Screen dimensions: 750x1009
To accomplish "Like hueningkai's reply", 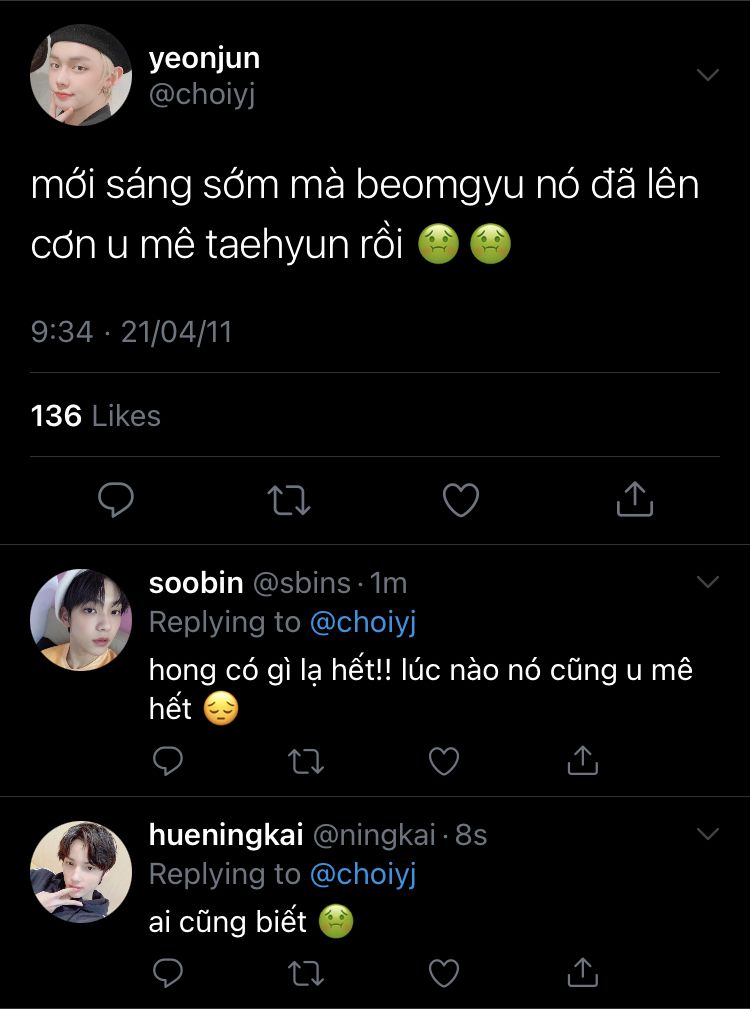I will click(x=443, y=971).
